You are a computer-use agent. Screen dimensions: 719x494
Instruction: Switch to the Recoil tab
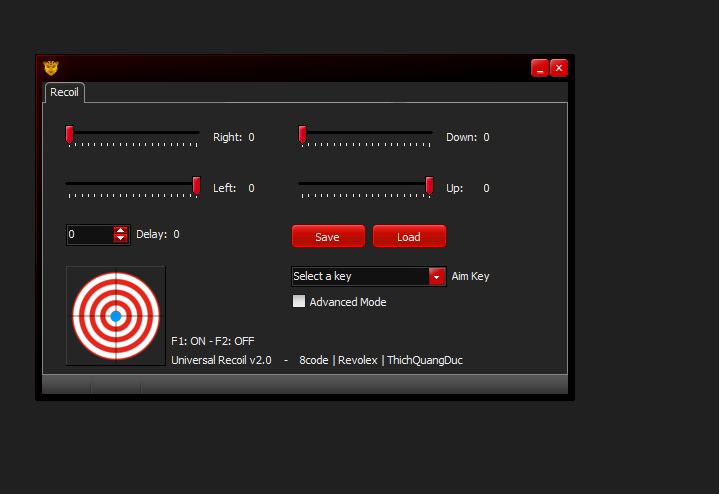click(65, 92)
